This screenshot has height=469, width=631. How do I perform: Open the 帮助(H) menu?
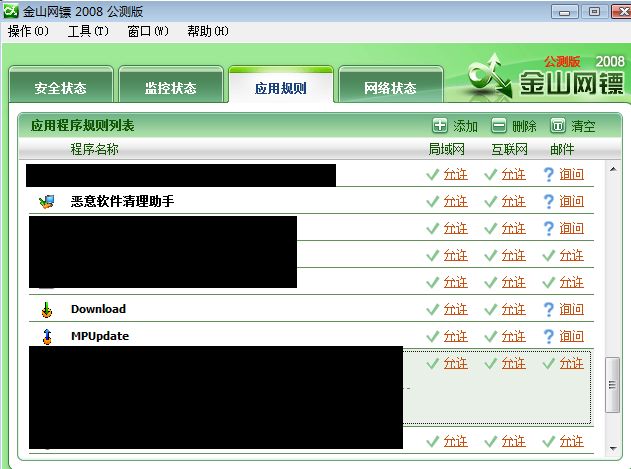(x=208, y=31)
